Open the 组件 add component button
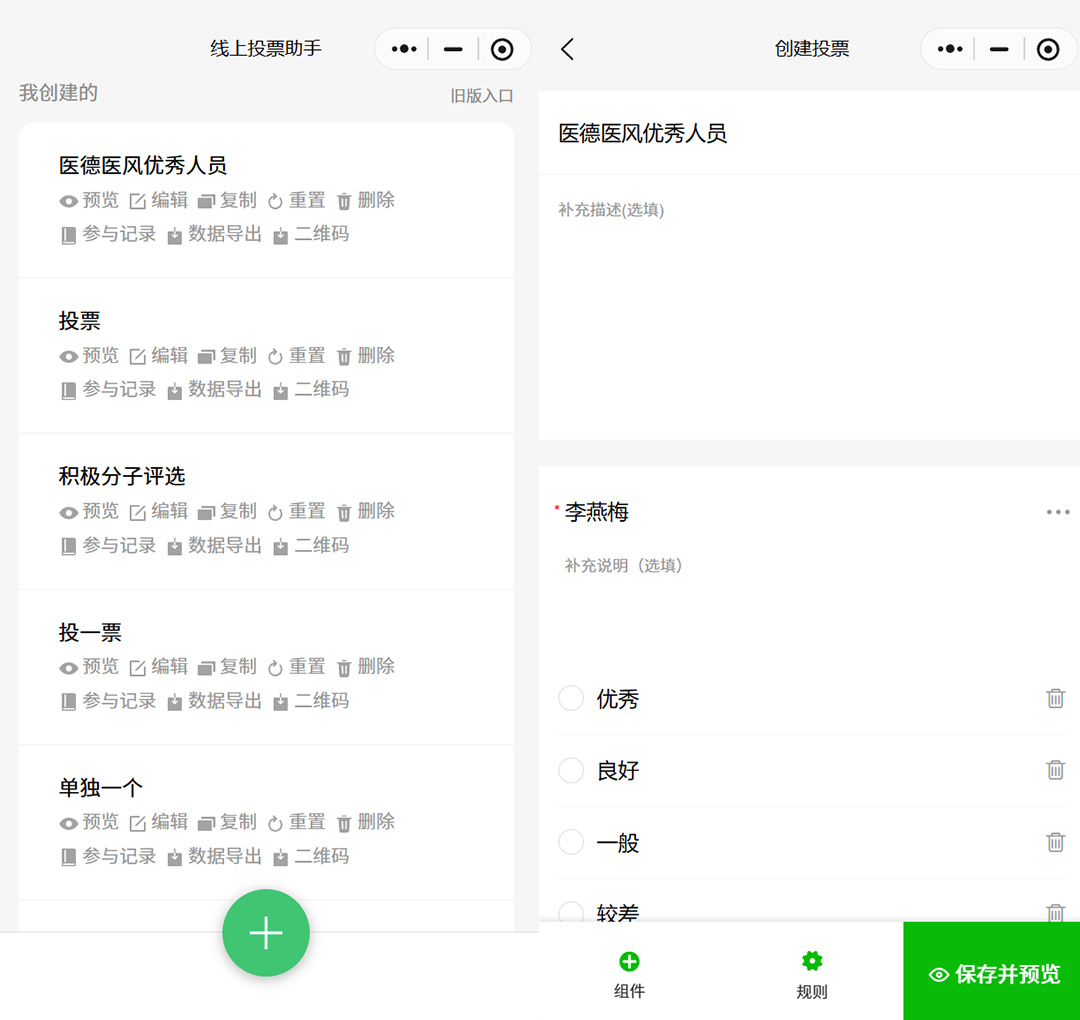 click(629, 974)
